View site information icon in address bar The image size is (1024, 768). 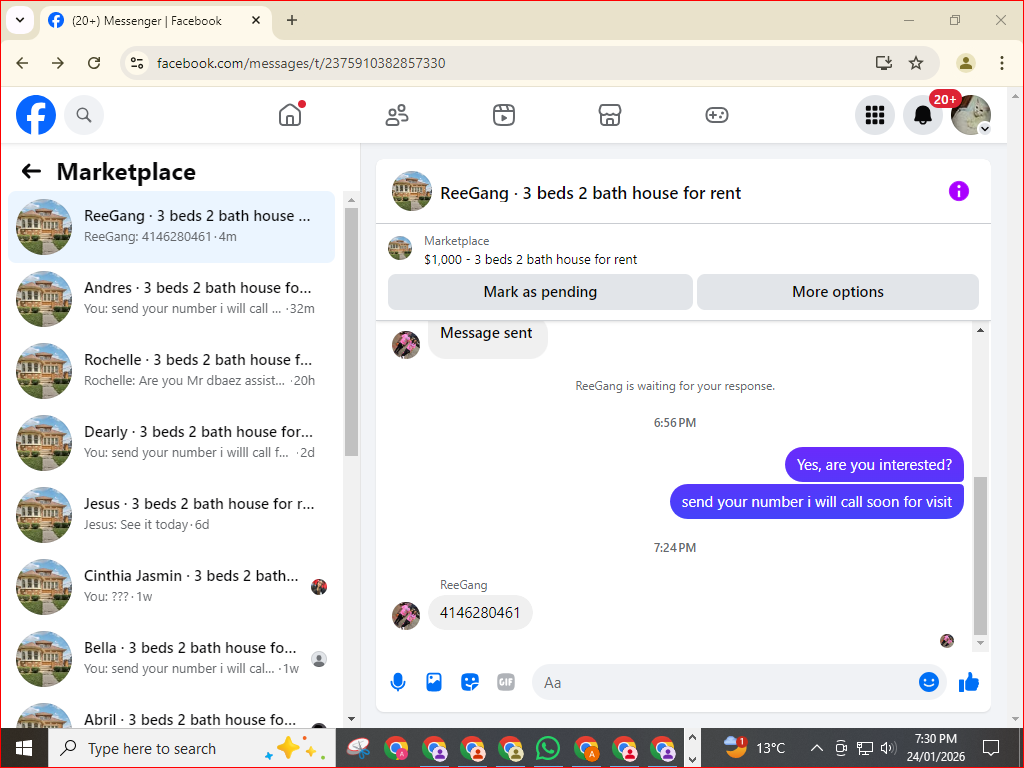[x=136, y=63]
